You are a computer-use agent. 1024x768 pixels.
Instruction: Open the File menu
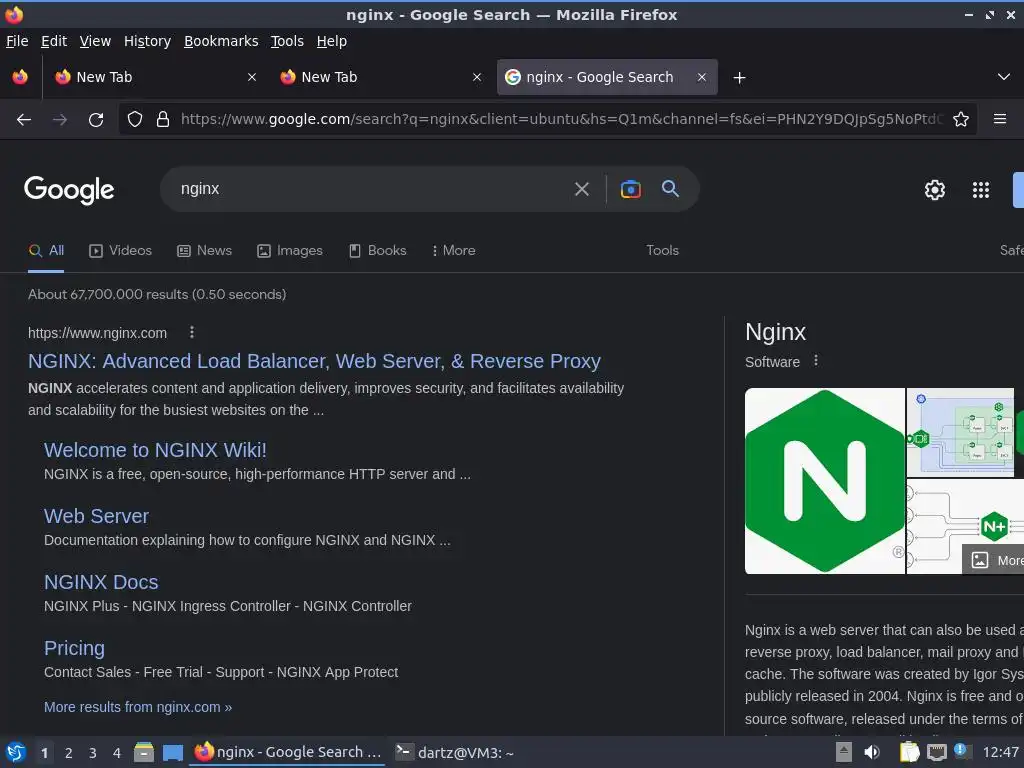coord(17,41)
